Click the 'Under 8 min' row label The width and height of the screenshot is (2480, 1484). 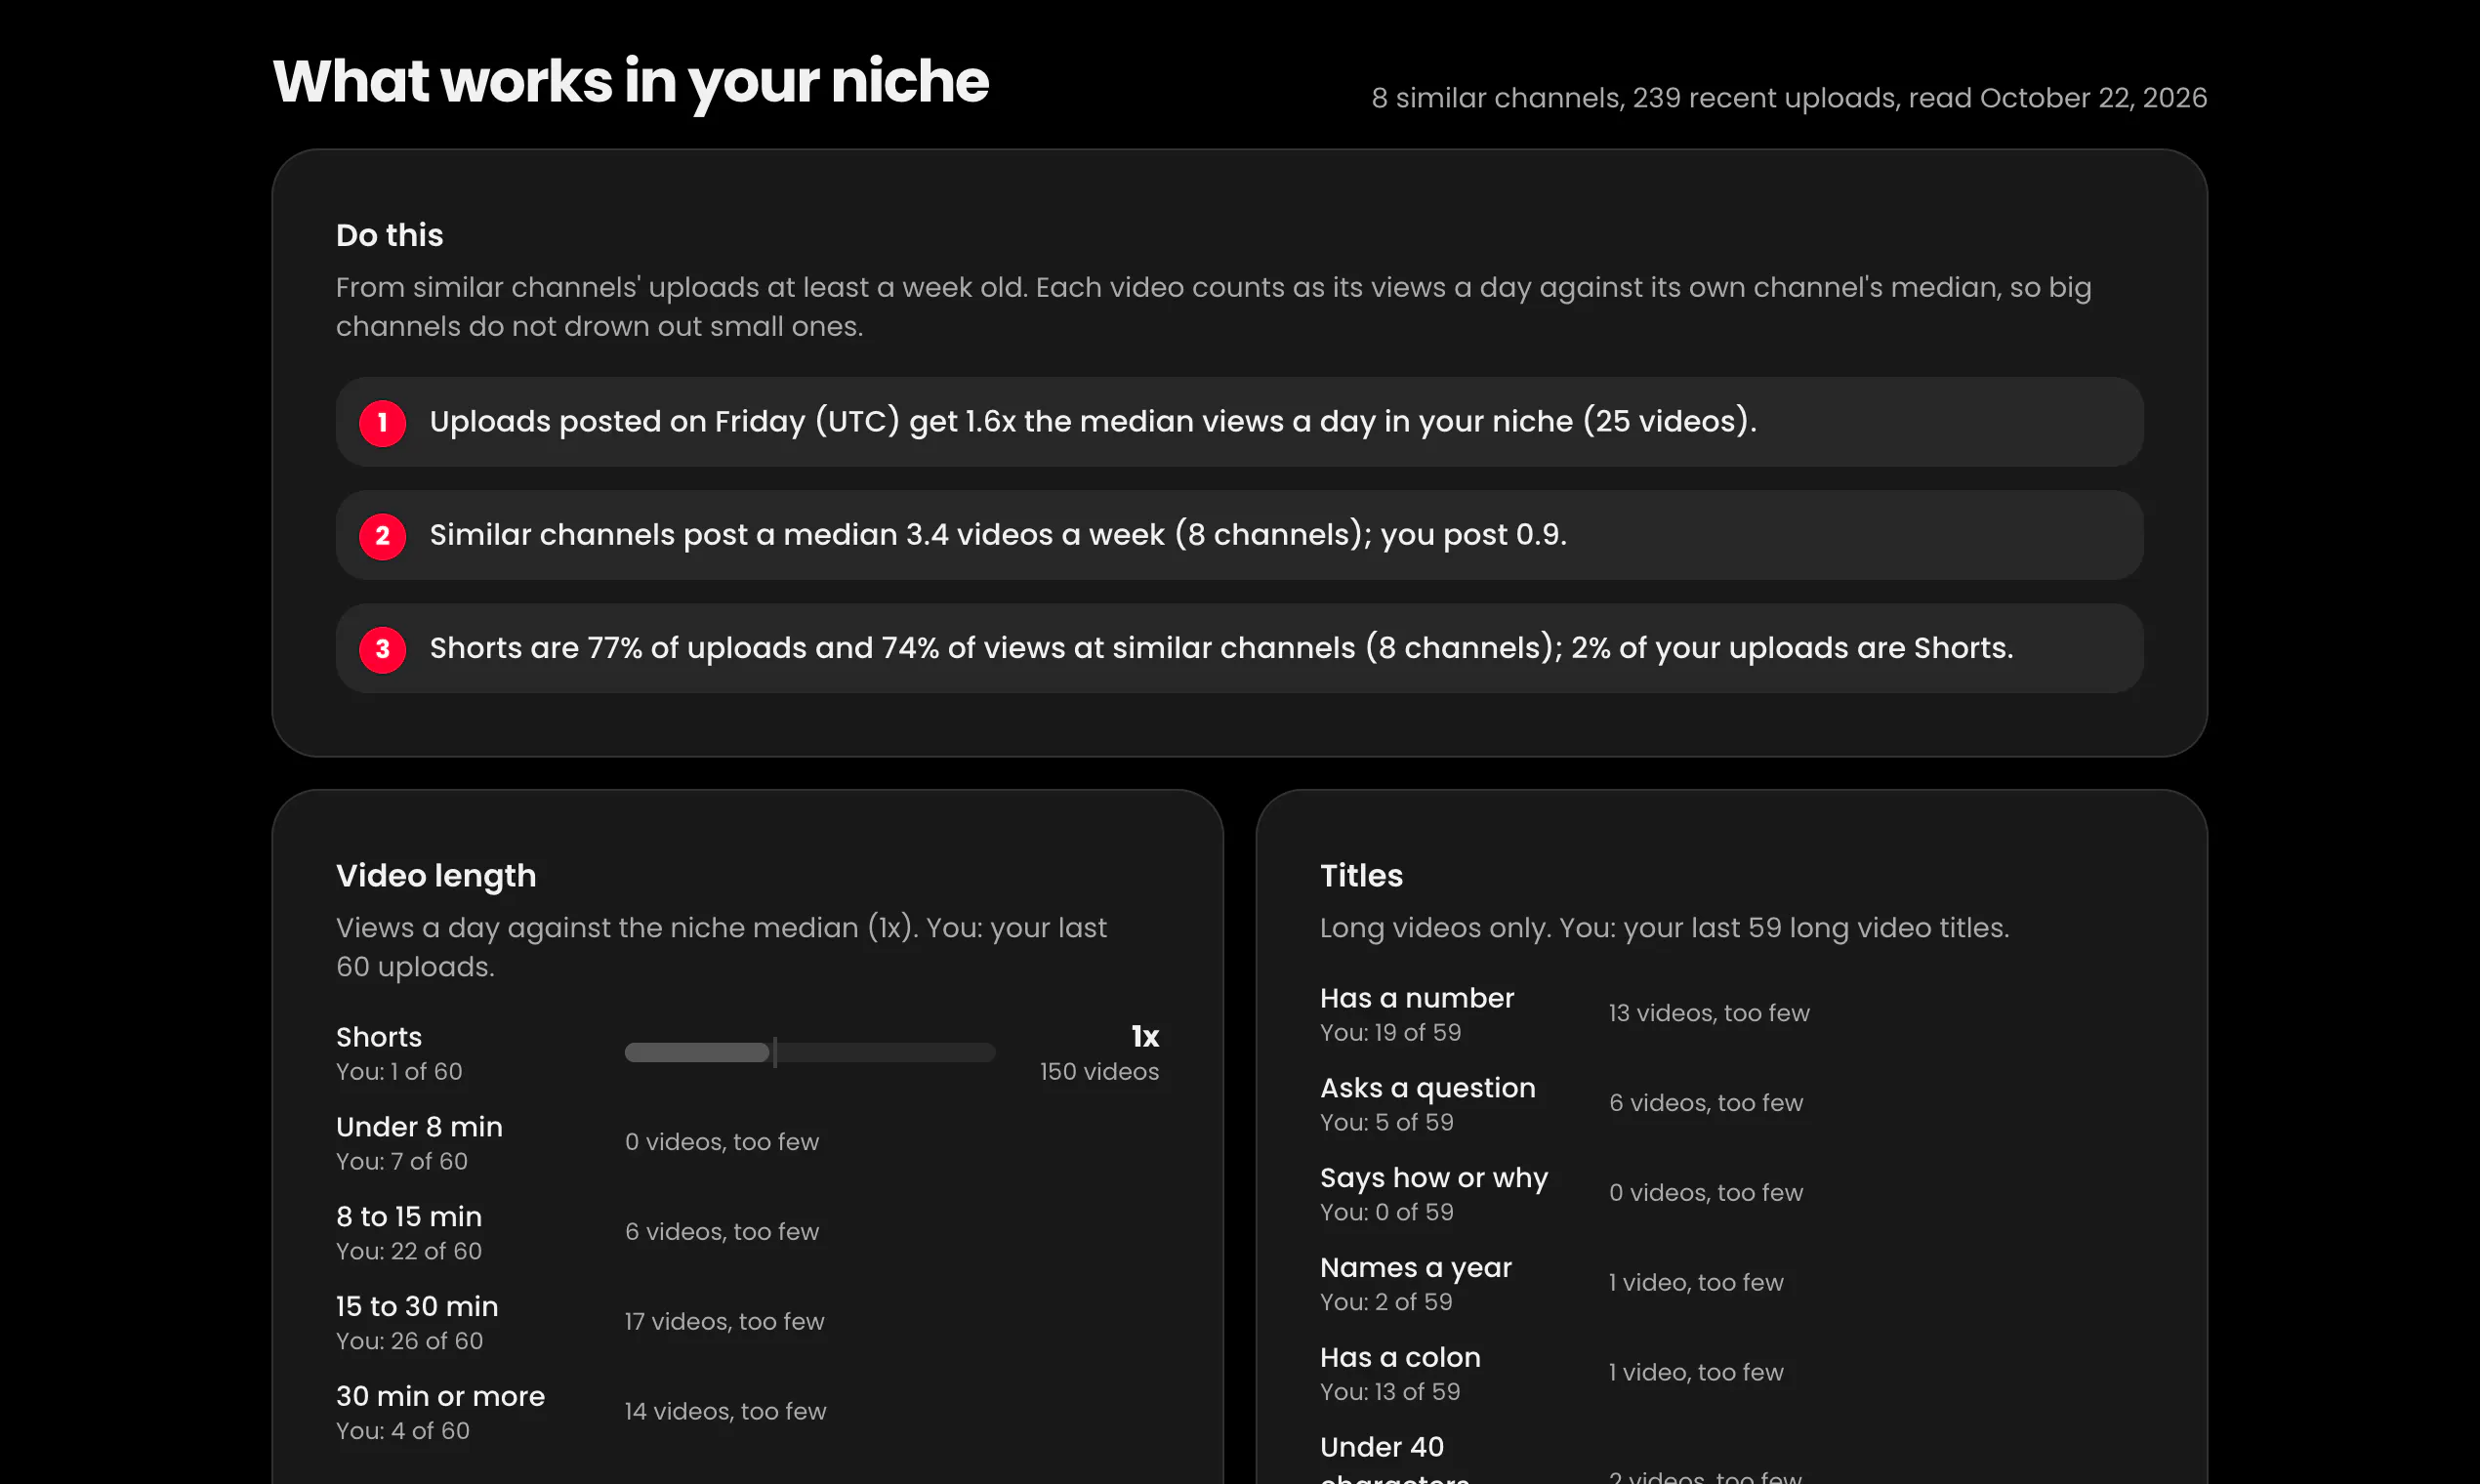click(419, 1127)
